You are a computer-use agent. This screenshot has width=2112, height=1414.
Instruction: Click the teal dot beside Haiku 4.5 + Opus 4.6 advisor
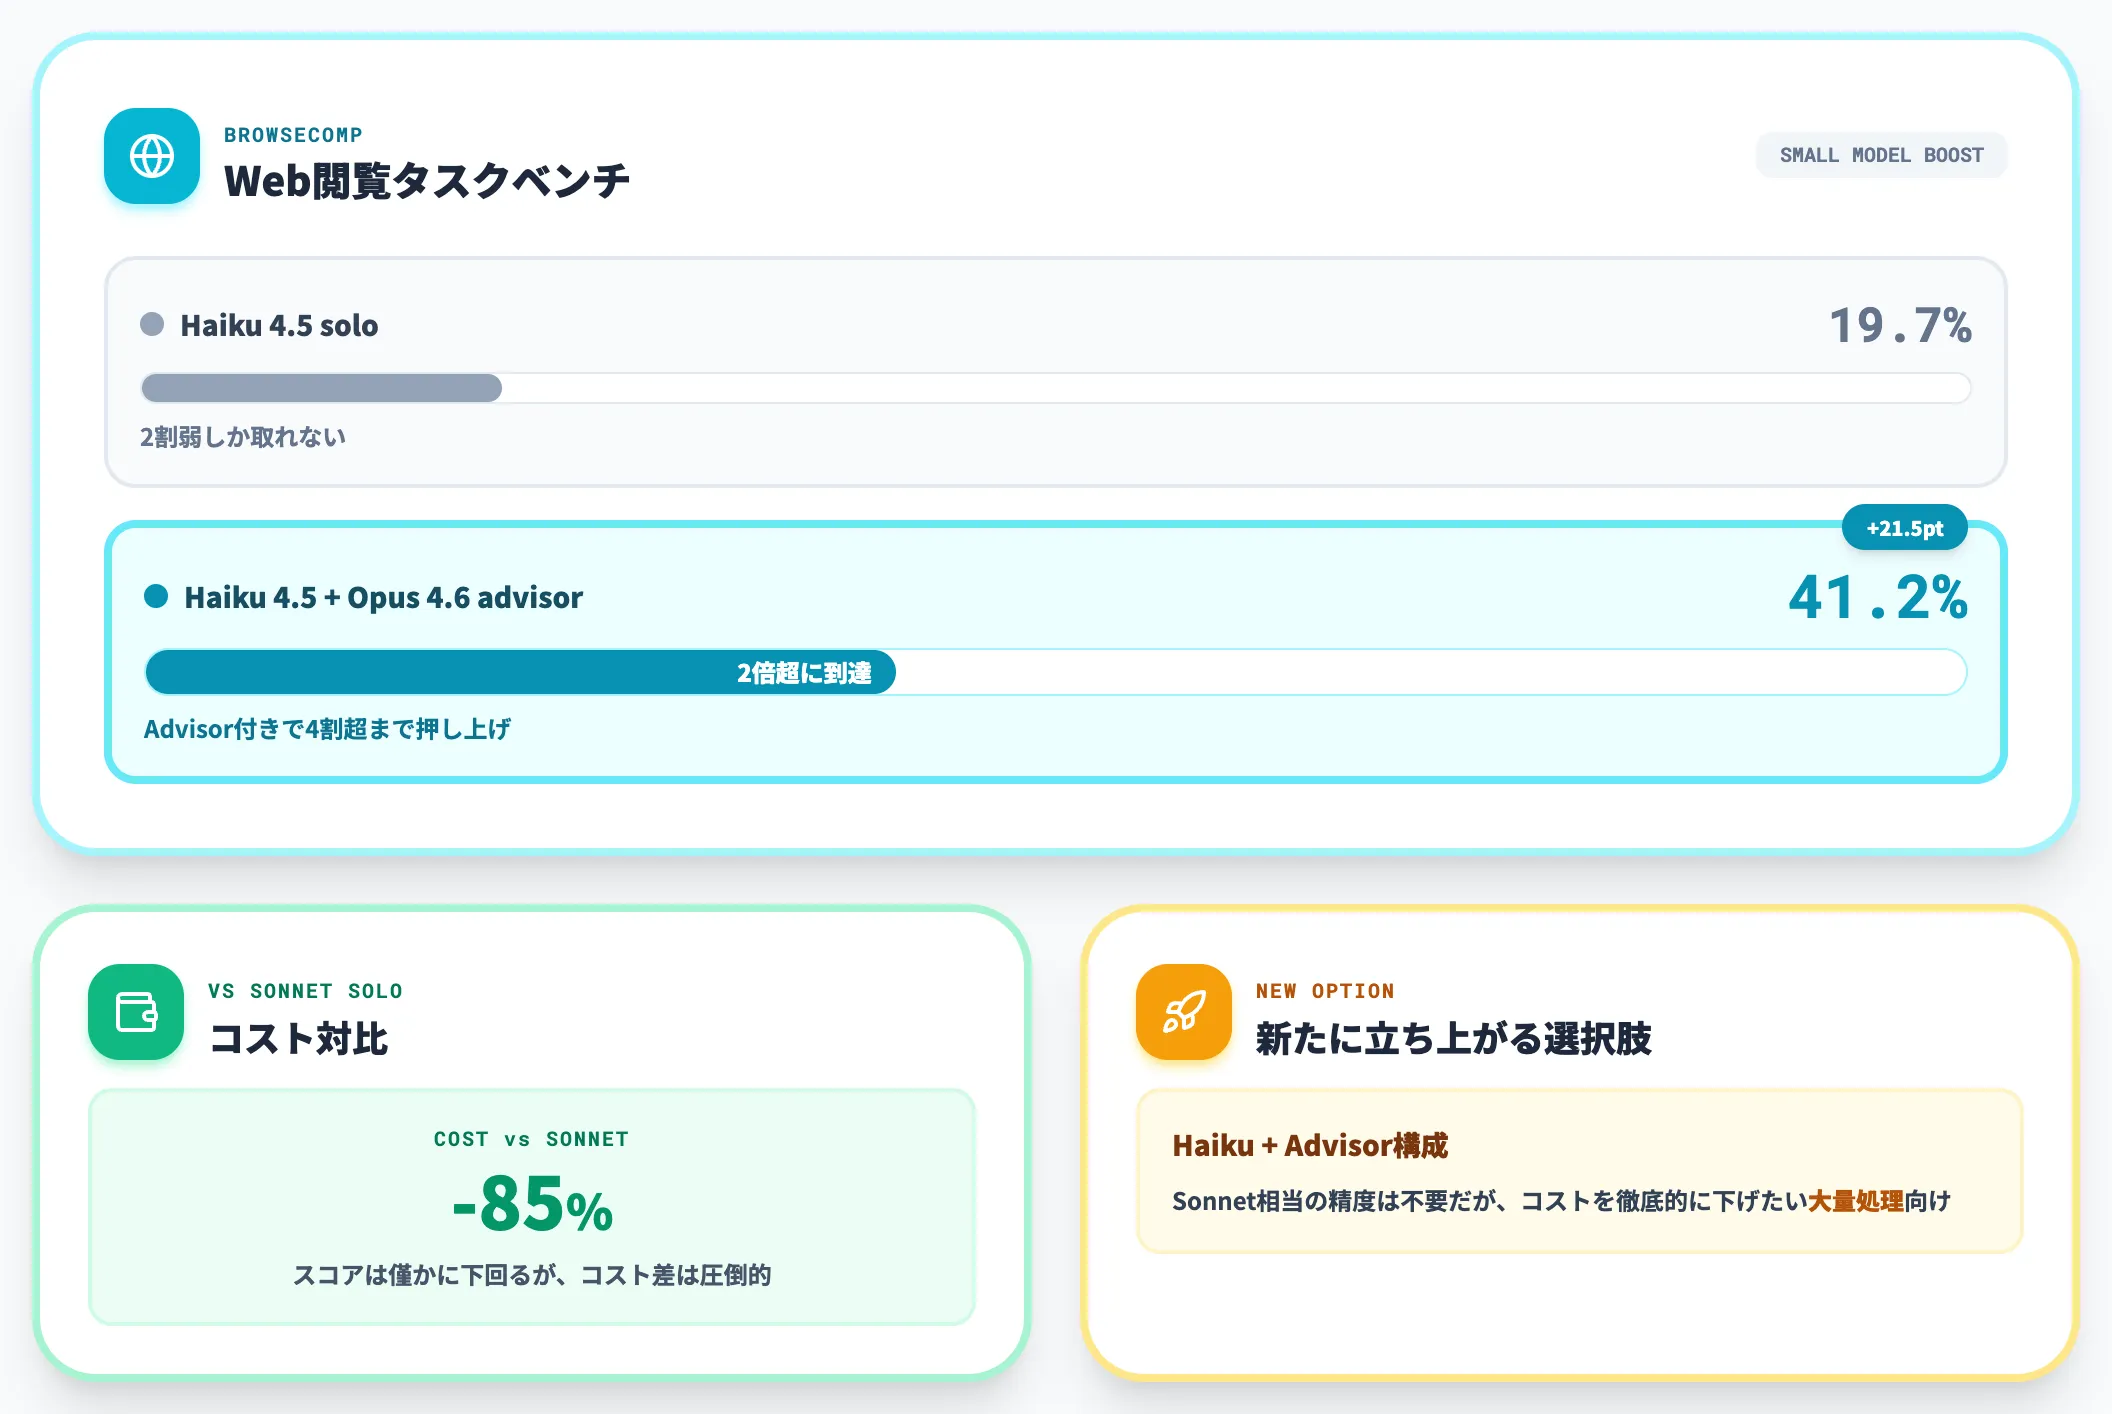click(x=156, y=596)
